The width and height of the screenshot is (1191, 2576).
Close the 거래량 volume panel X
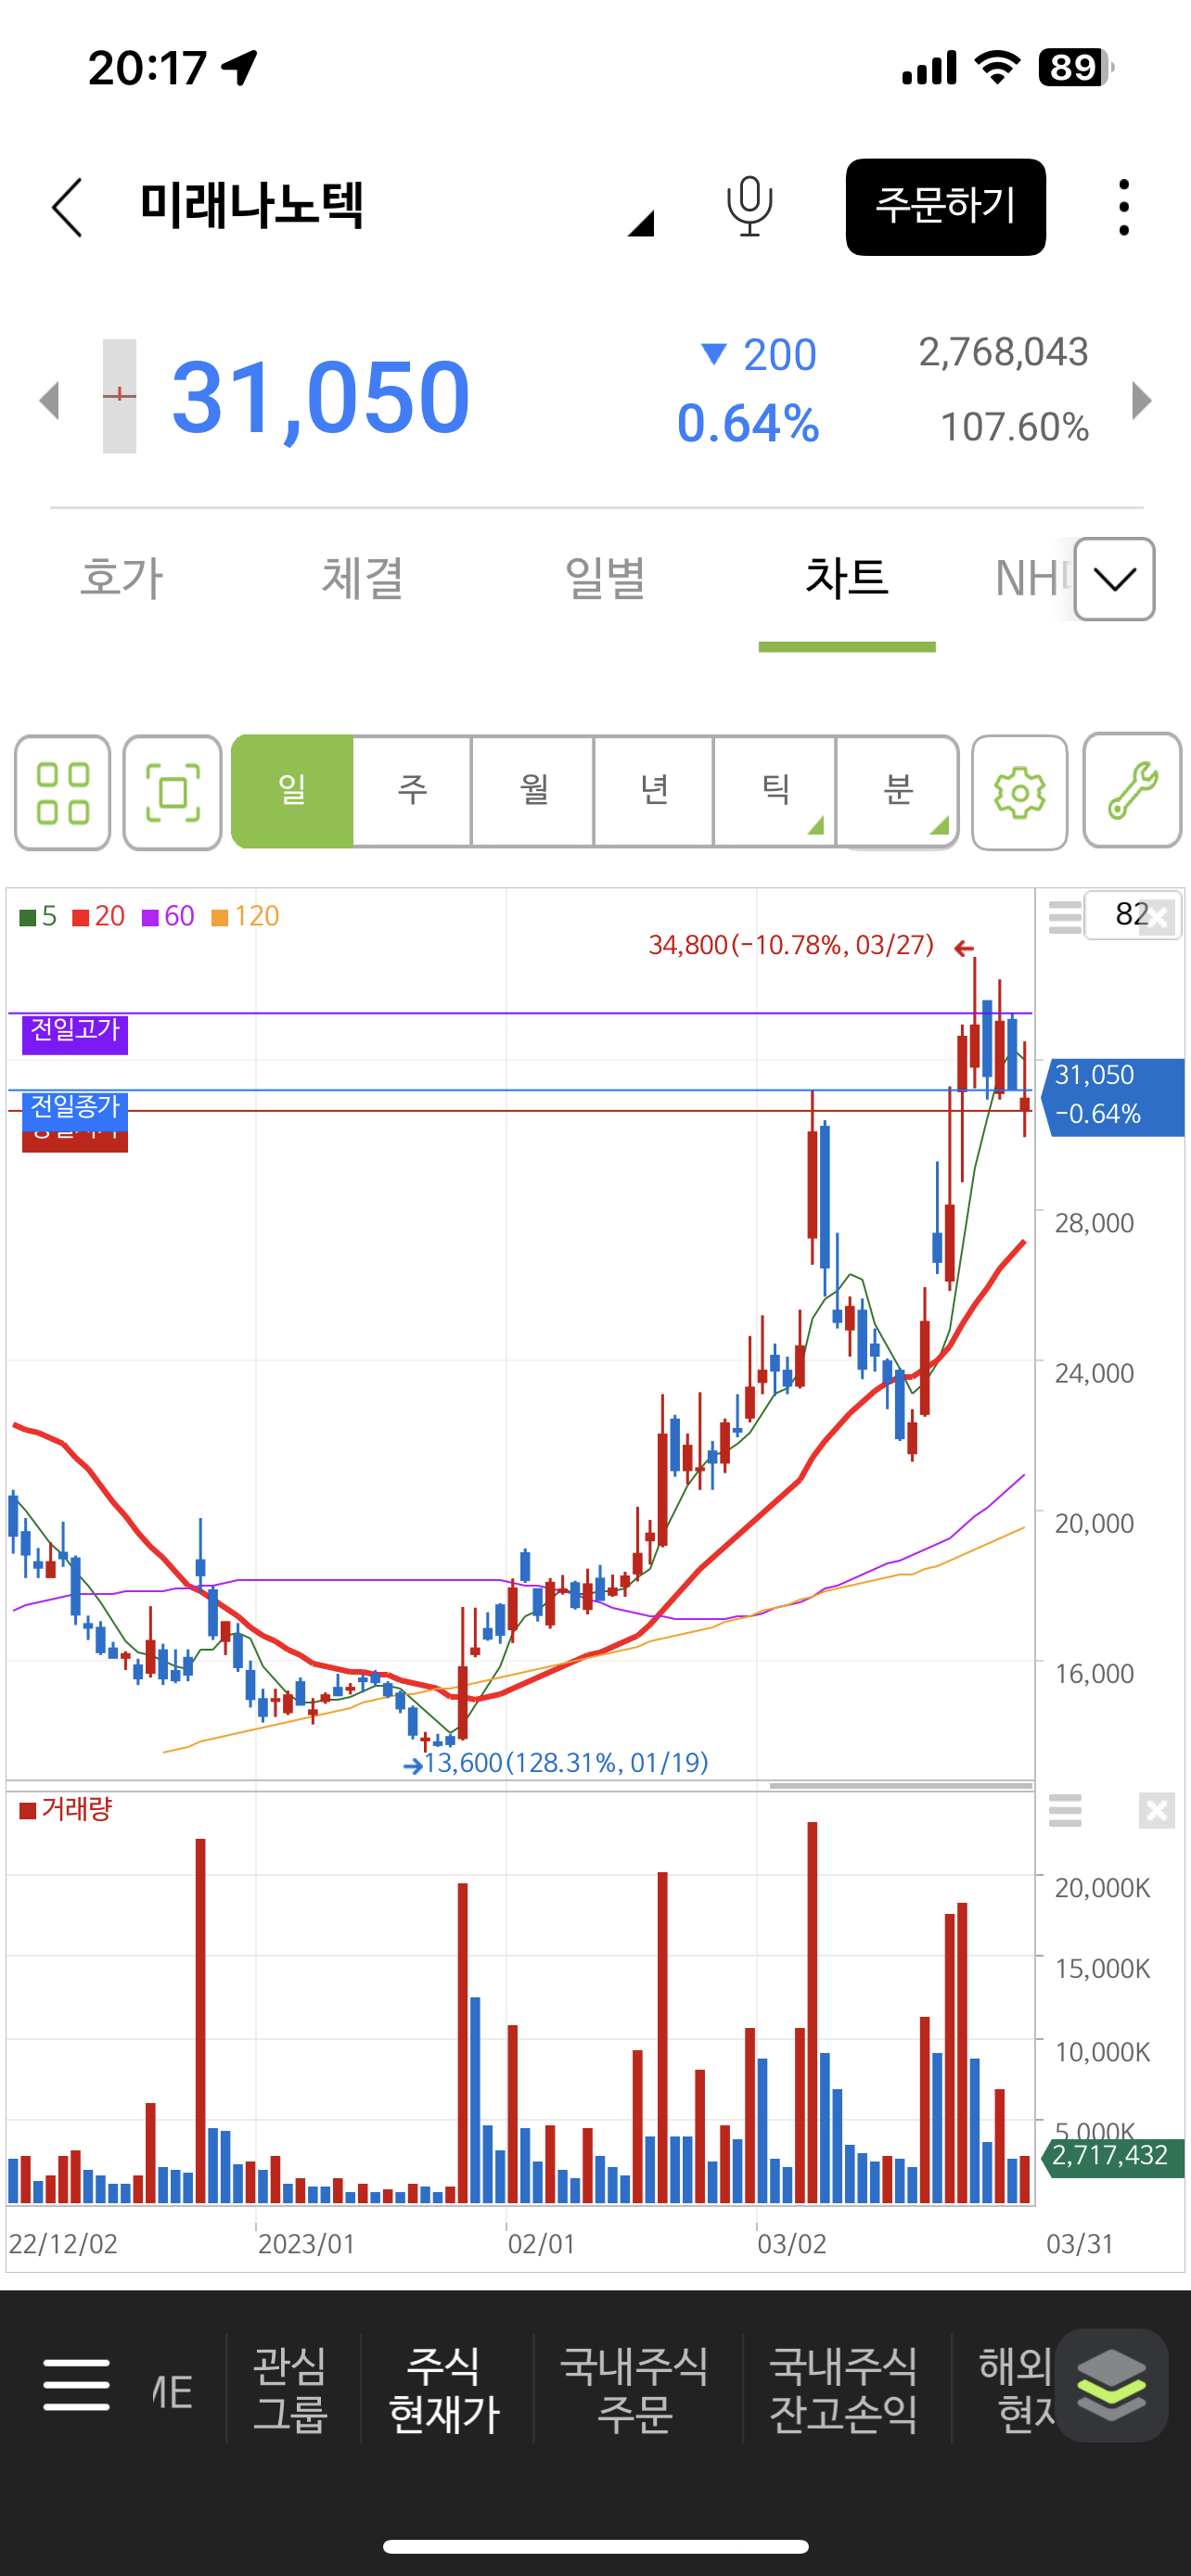pos(1157,1810)
